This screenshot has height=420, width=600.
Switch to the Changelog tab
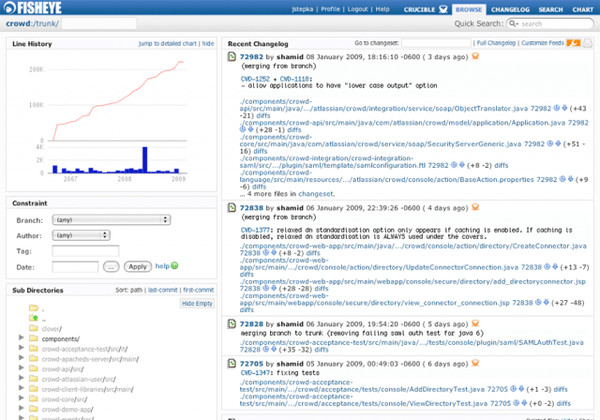(510, 8)
